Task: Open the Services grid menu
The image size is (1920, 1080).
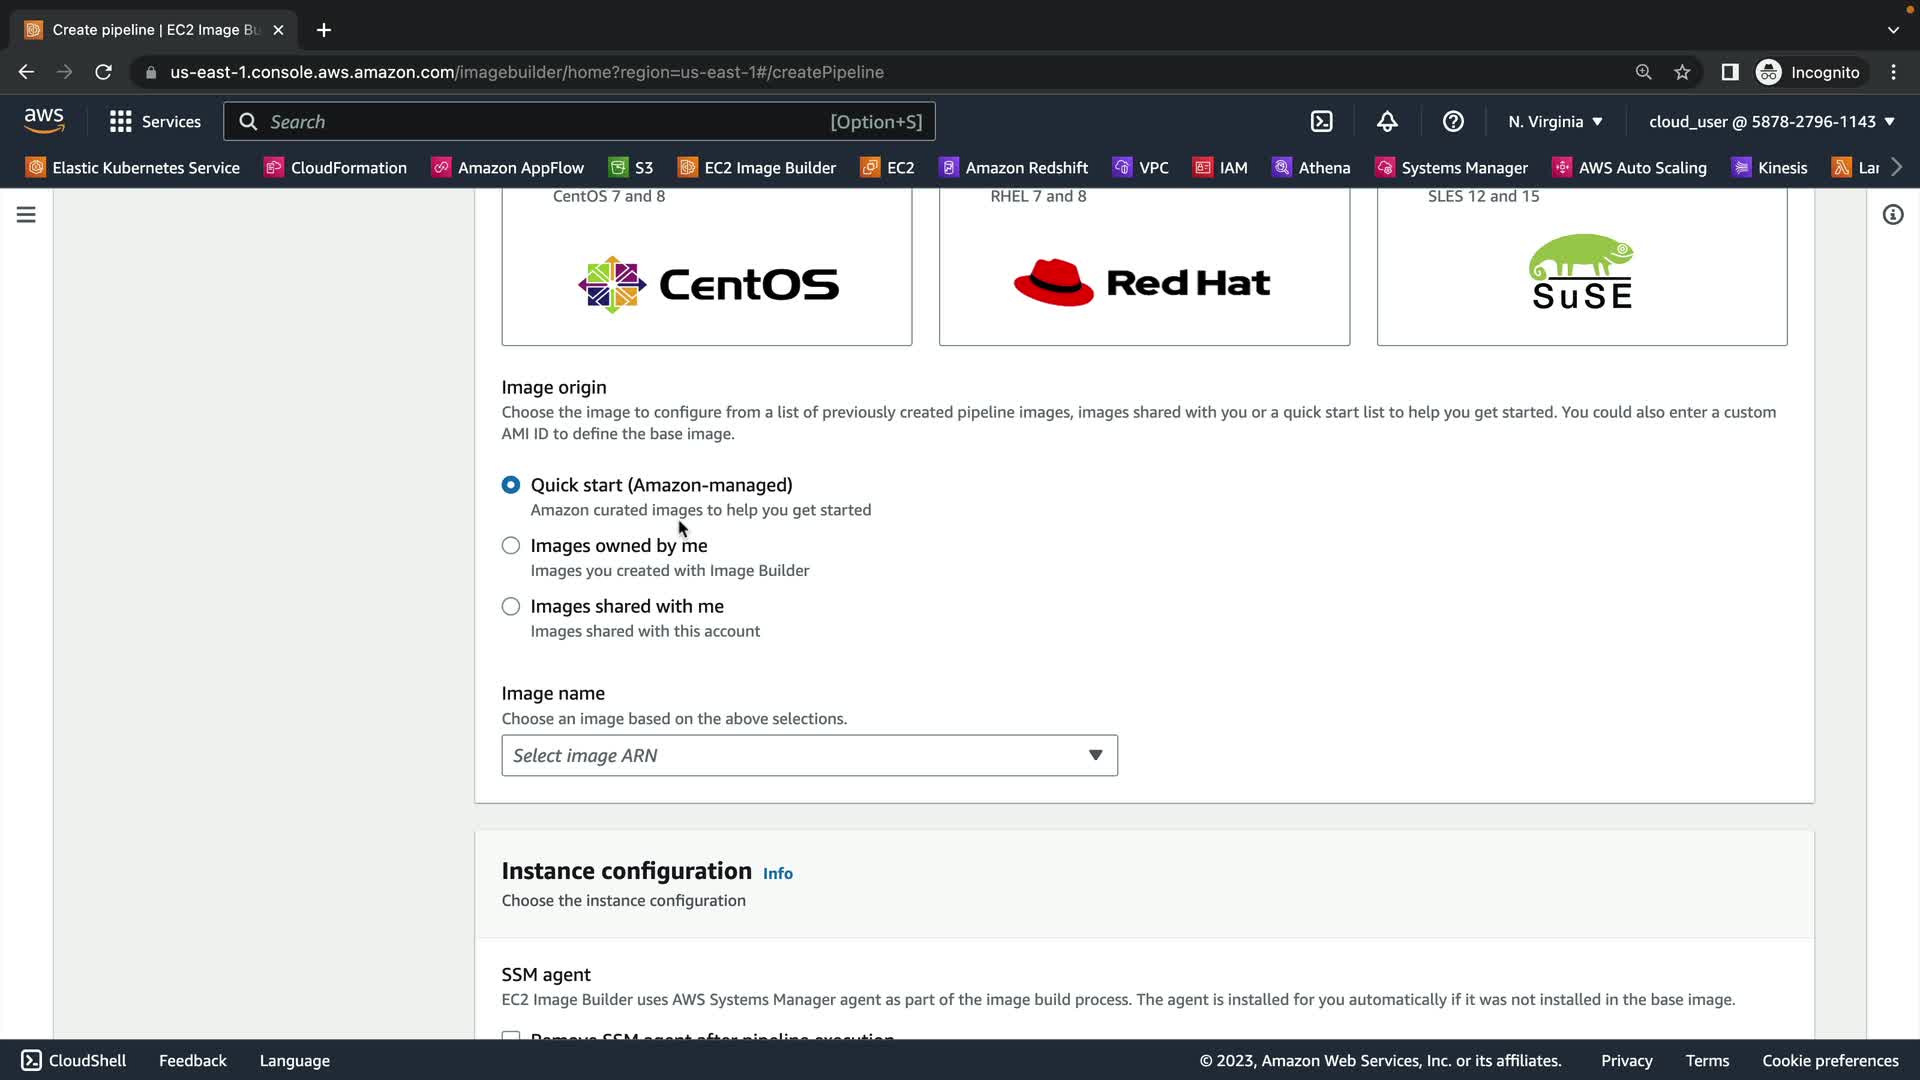Action: (x=155, y=121)
